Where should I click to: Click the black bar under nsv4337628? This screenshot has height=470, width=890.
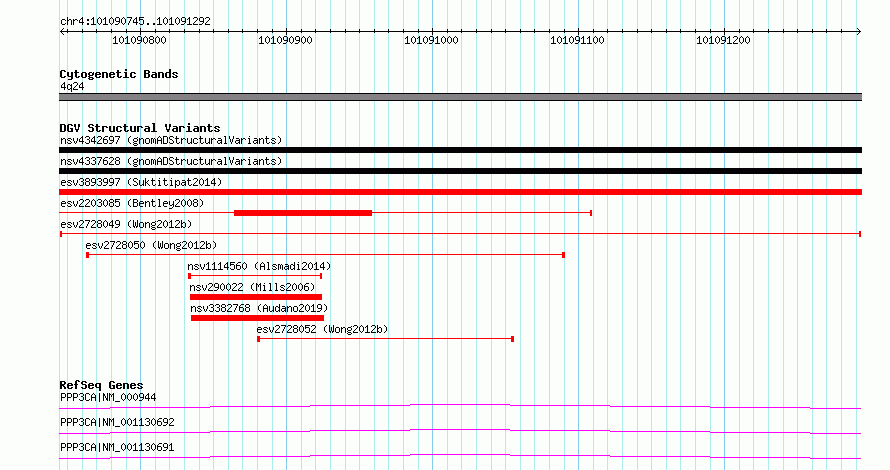(460, 171)
